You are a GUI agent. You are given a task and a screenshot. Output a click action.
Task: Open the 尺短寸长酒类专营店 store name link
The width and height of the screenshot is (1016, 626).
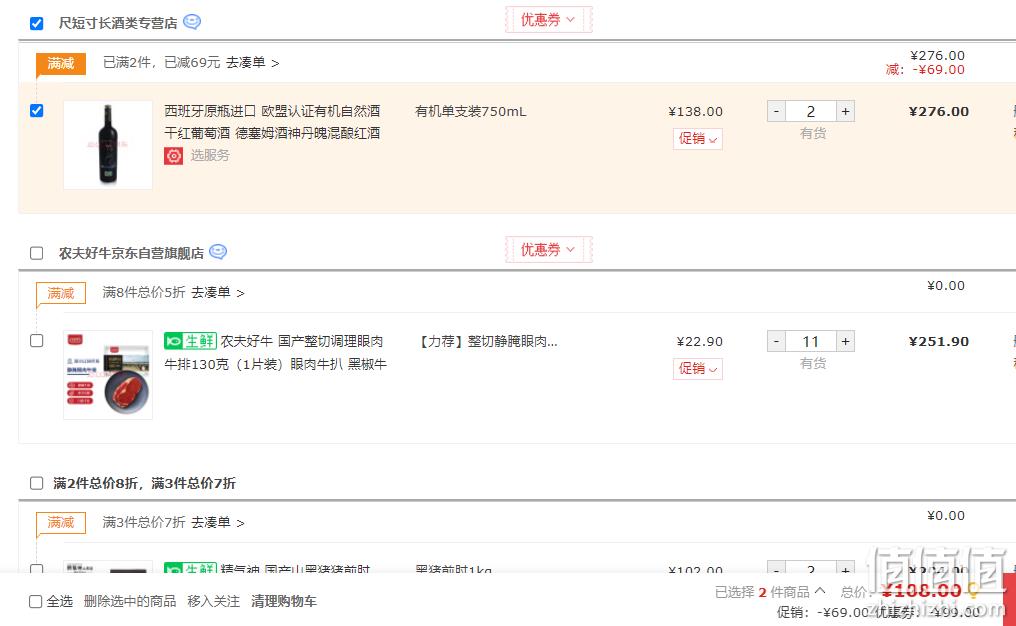(x=118, y=23)
